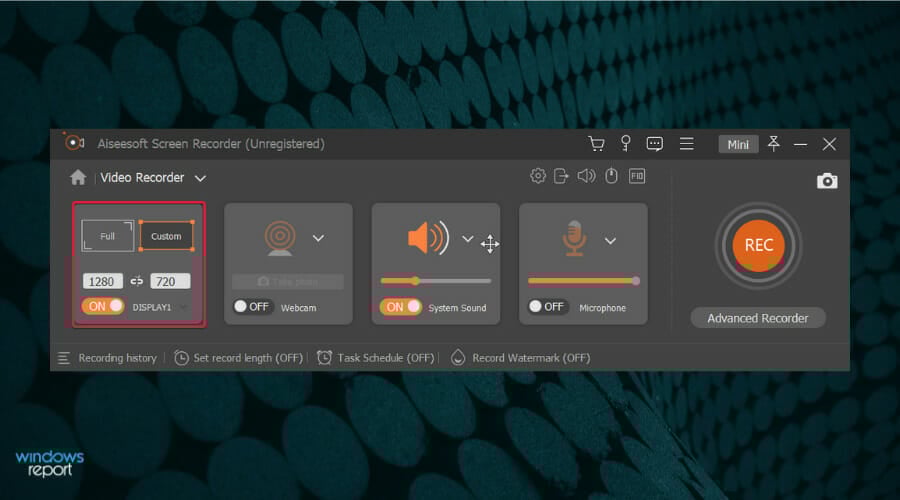Image resolution: width=900 pixels, height=500 pixels.
Task: Click the aspect ratio lock link icon
Action: point(137,281)
